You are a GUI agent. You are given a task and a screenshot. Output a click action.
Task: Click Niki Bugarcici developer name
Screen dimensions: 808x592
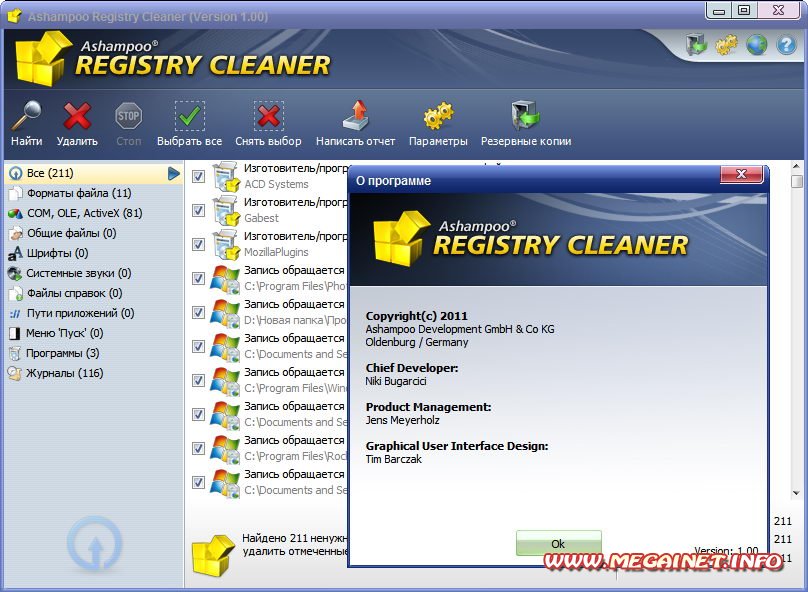pos(396,381)
